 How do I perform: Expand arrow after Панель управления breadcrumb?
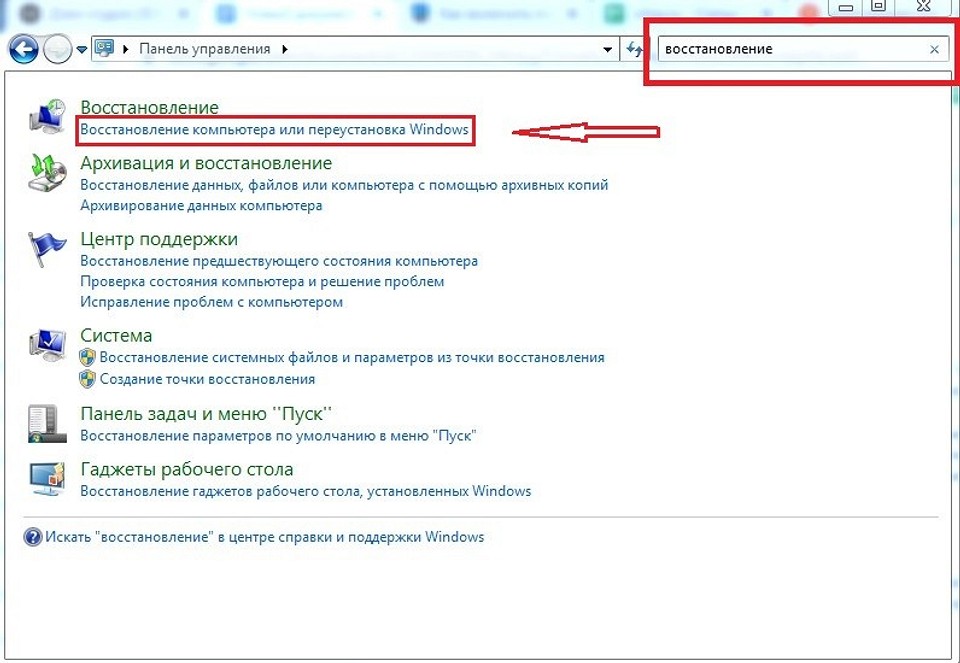pyautogui.click(x=285, y=49)
